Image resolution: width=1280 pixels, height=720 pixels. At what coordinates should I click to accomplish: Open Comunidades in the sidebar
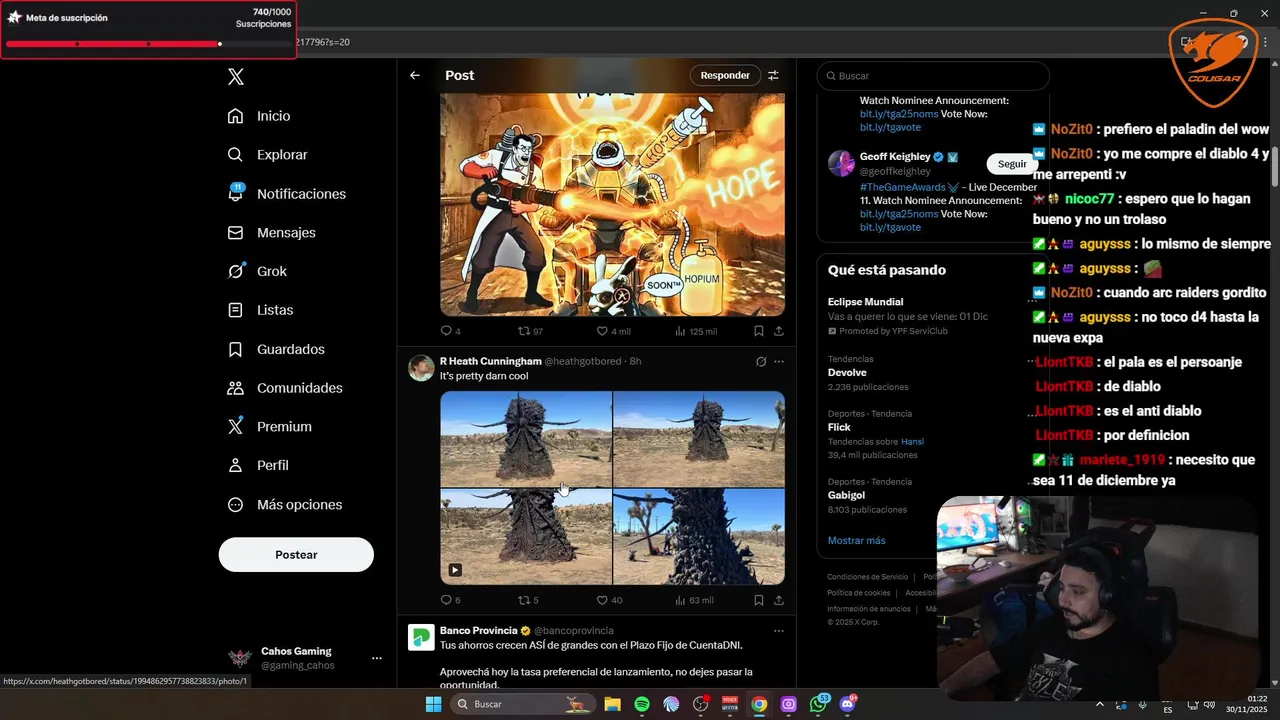(x=285, y=388)
